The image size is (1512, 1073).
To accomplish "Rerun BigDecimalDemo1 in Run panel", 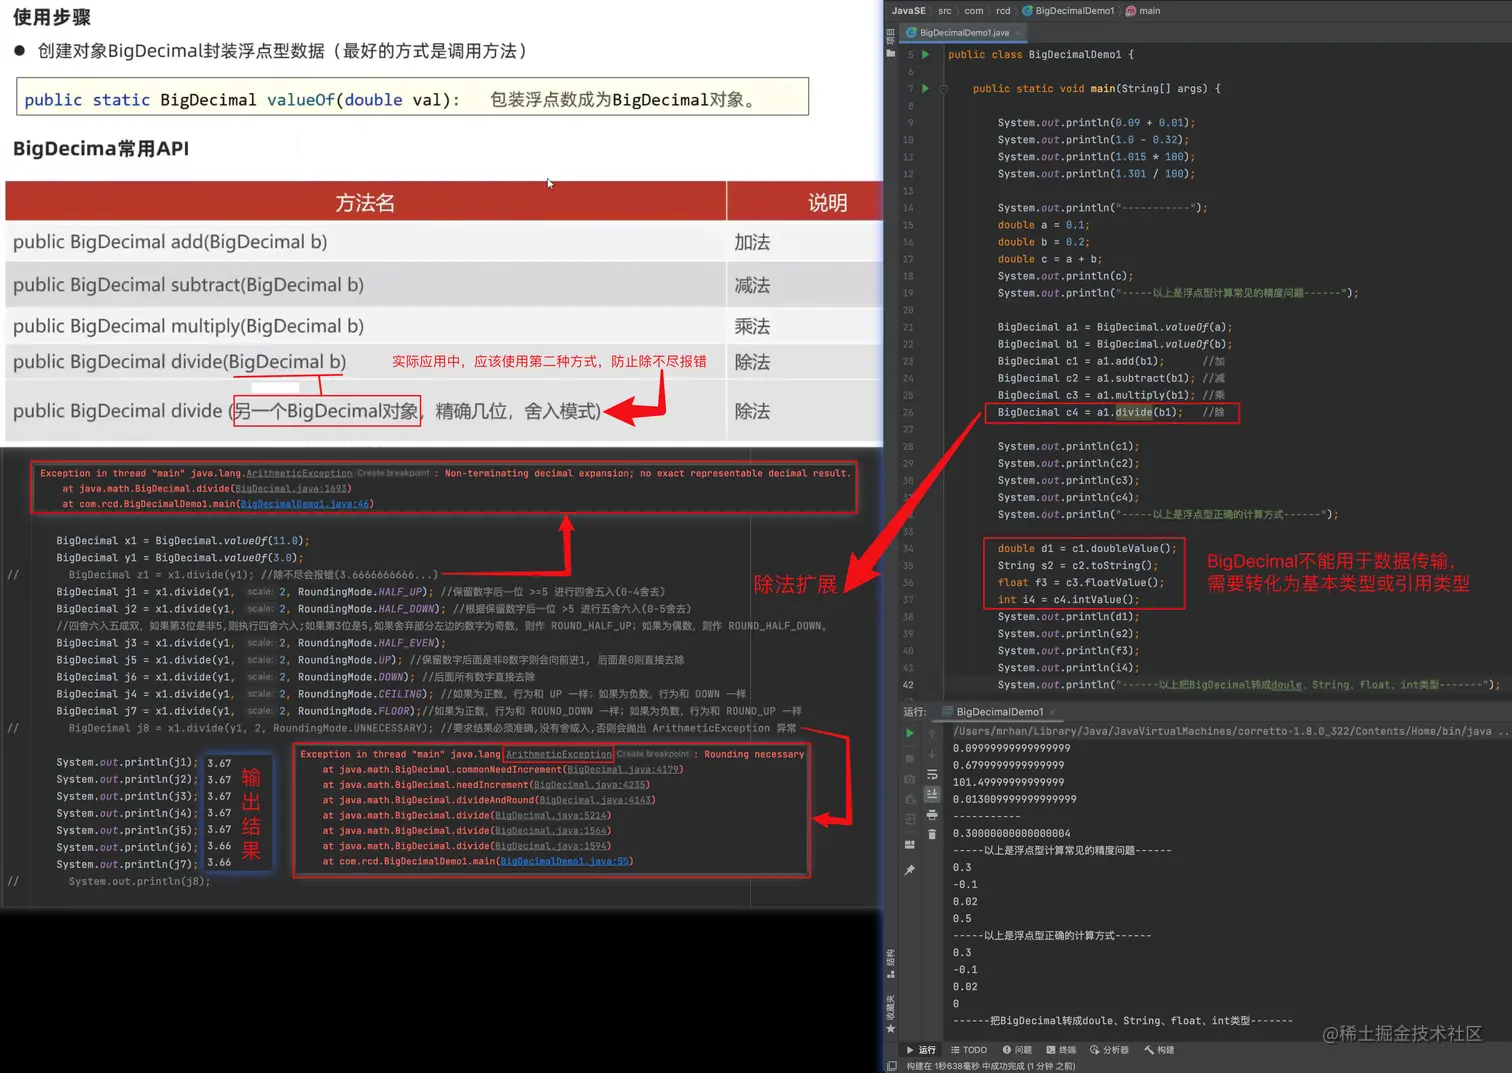I will tap(909, 733).
